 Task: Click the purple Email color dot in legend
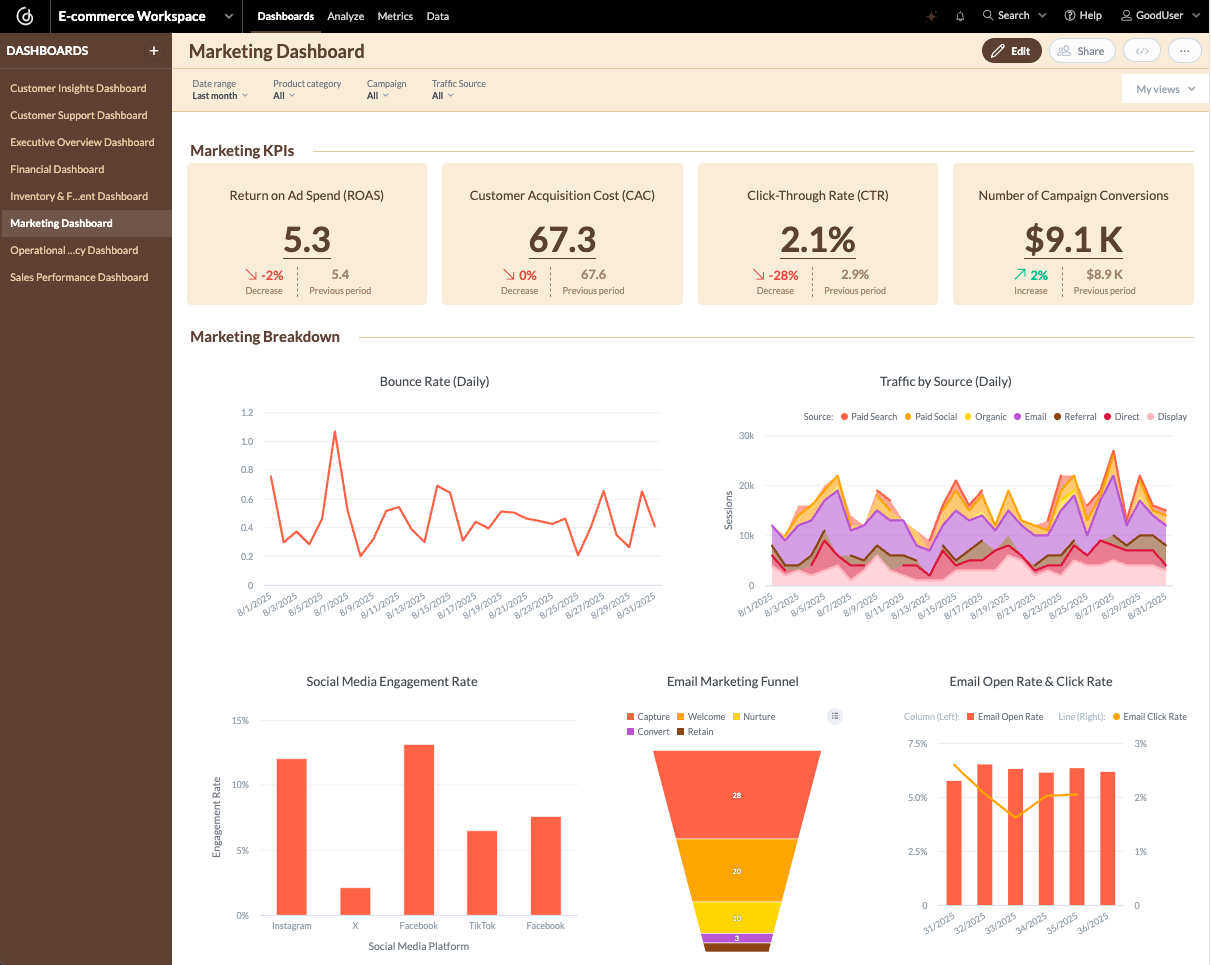click(x=1016, y=416)
